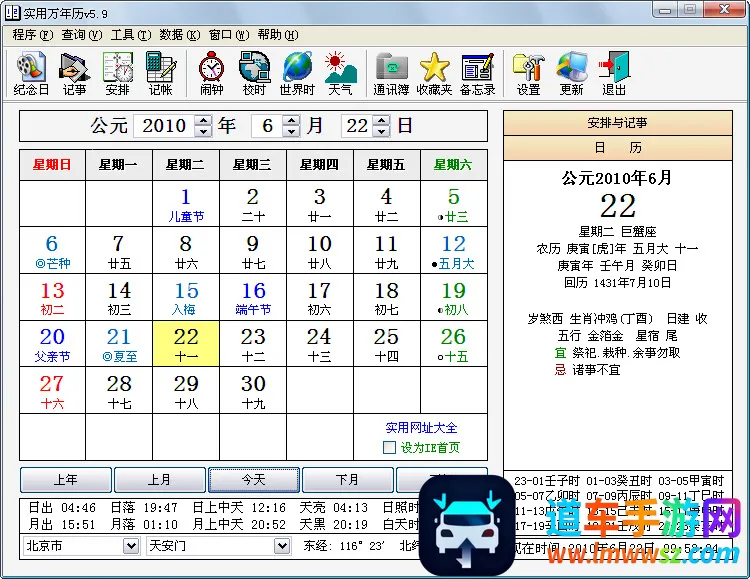The image size is (750, 579).
Task: Click the 今天 today button
Action: click(254, 480)
